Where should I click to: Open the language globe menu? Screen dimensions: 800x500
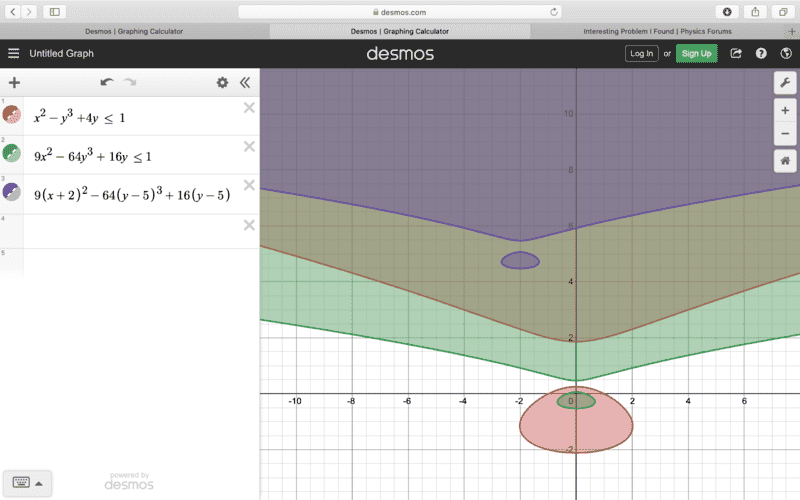(786, 54)
